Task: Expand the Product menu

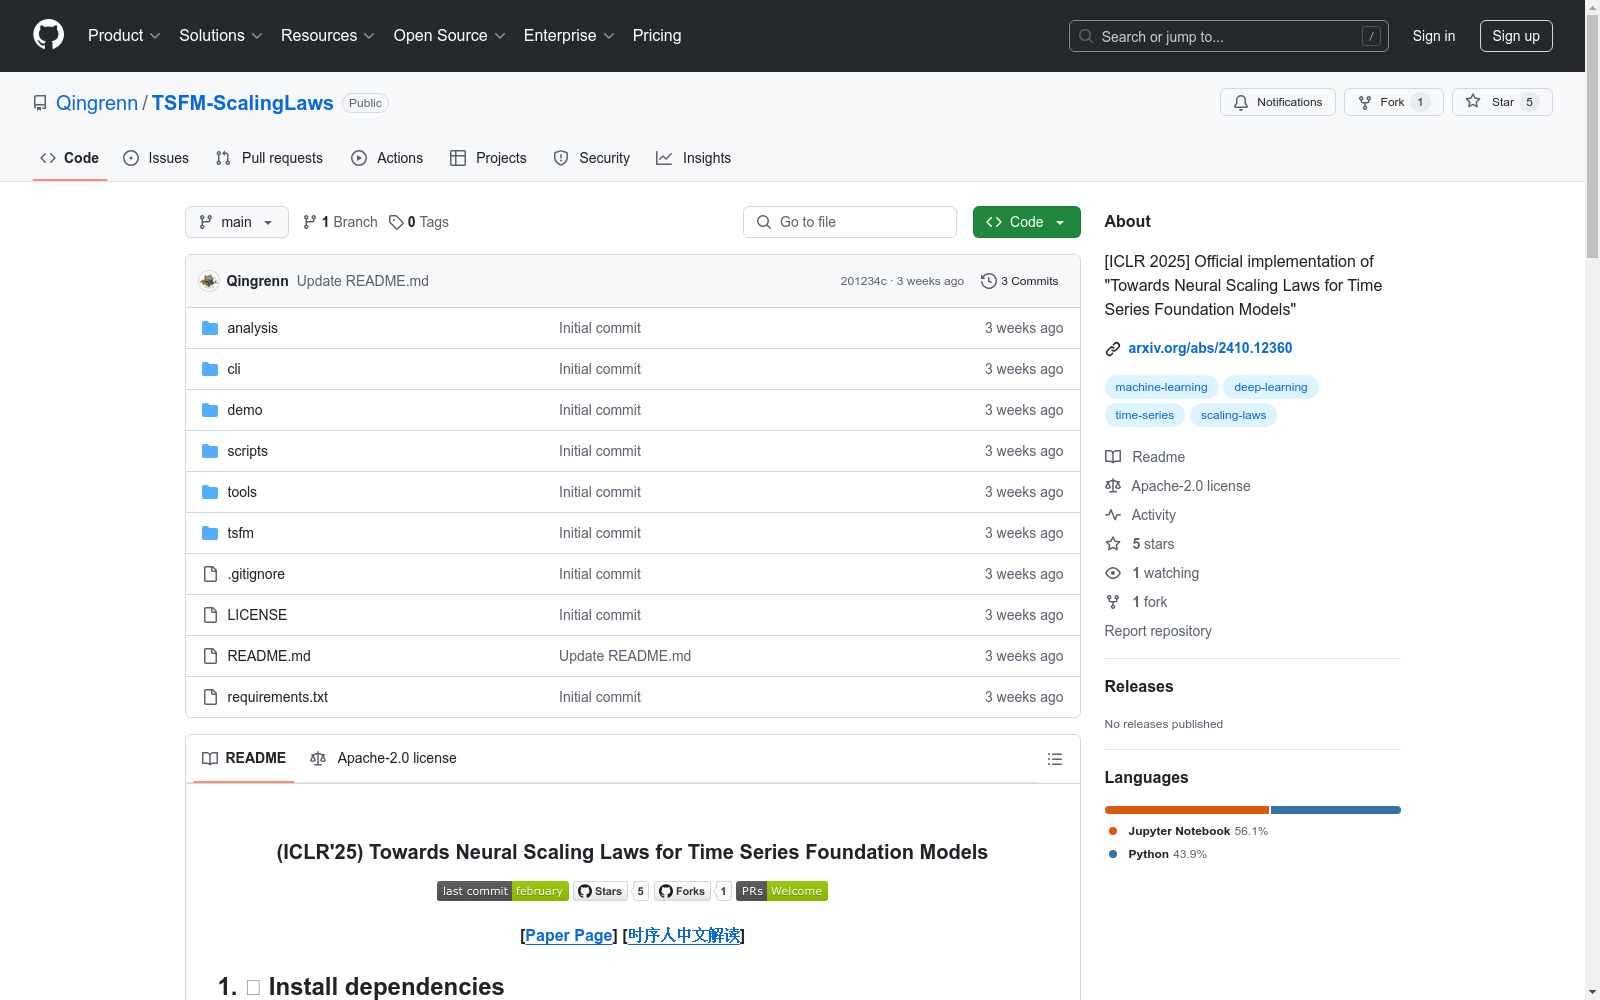Action: tap(124, 36)
